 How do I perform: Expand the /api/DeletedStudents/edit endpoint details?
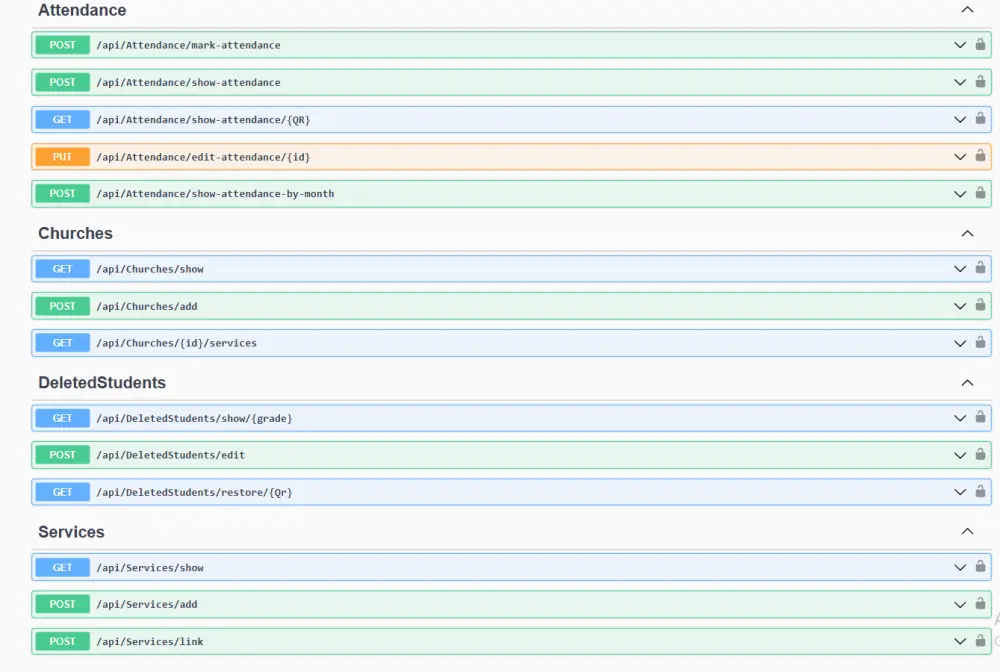[500, 454]
